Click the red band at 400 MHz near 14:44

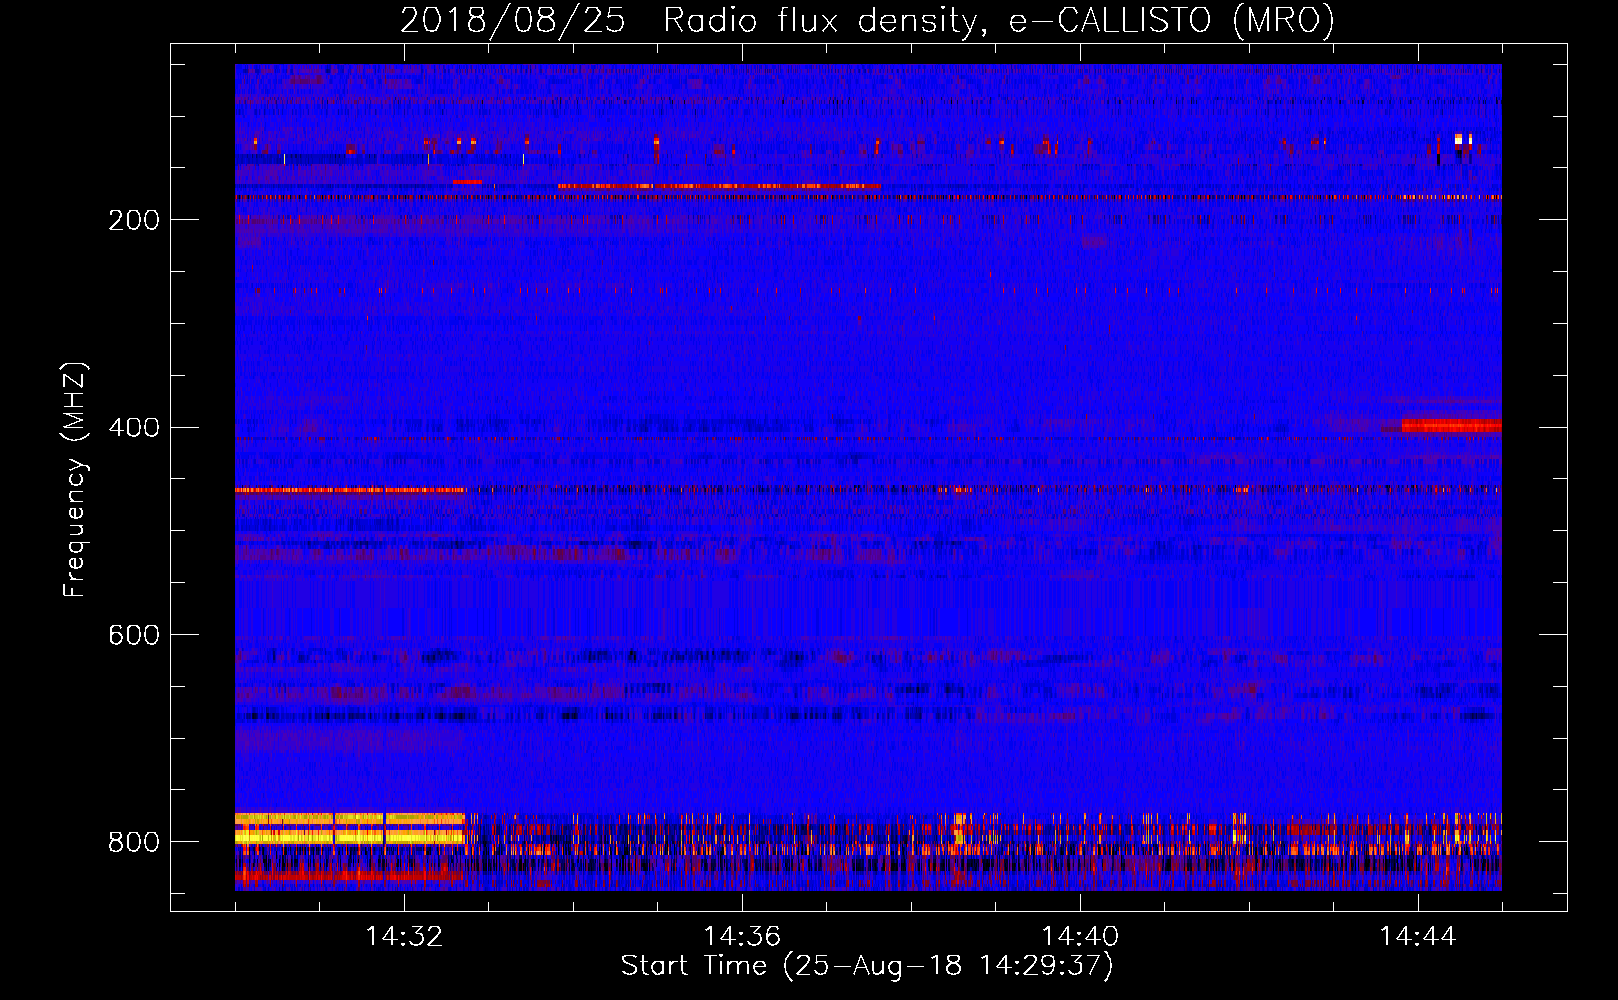coord(1451,426)
